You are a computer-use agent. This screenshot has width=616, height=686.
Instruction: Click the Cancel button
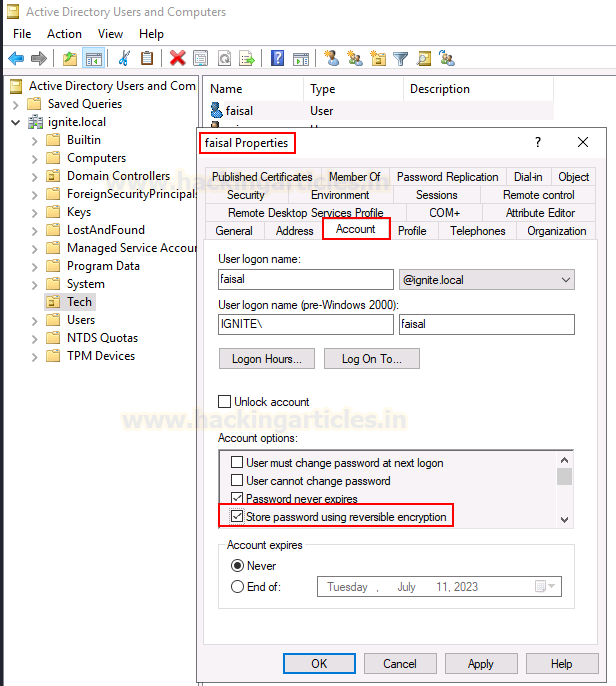click(400, 664)
